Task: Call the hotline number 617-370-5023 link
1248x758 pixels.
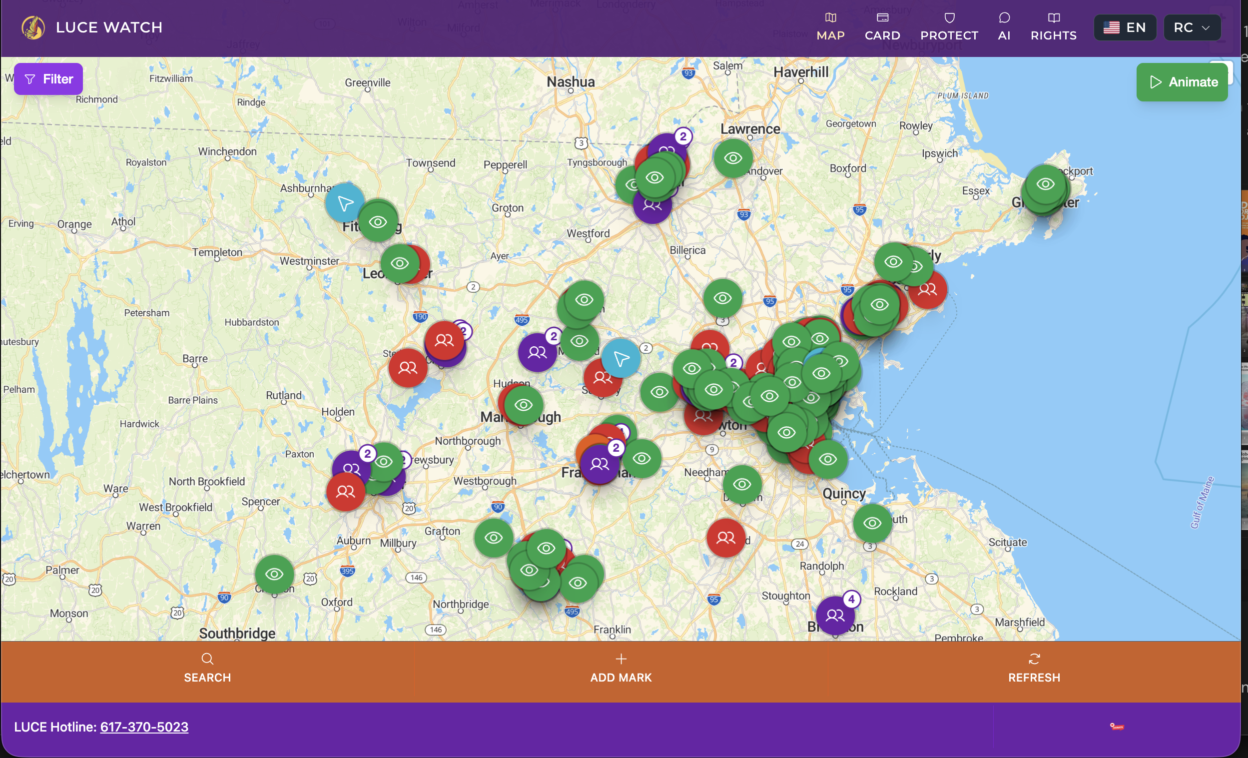Action: (x=144, y=727)
